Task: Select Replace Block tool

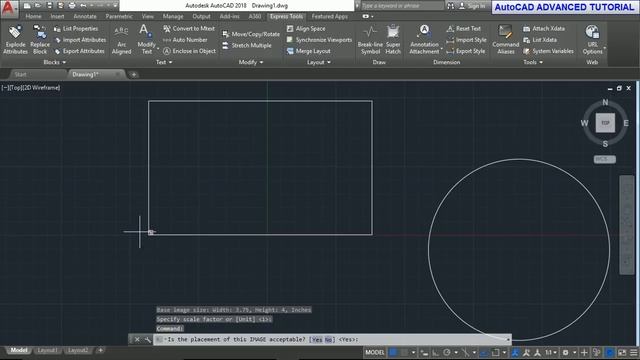Action: tap(40, 40)
